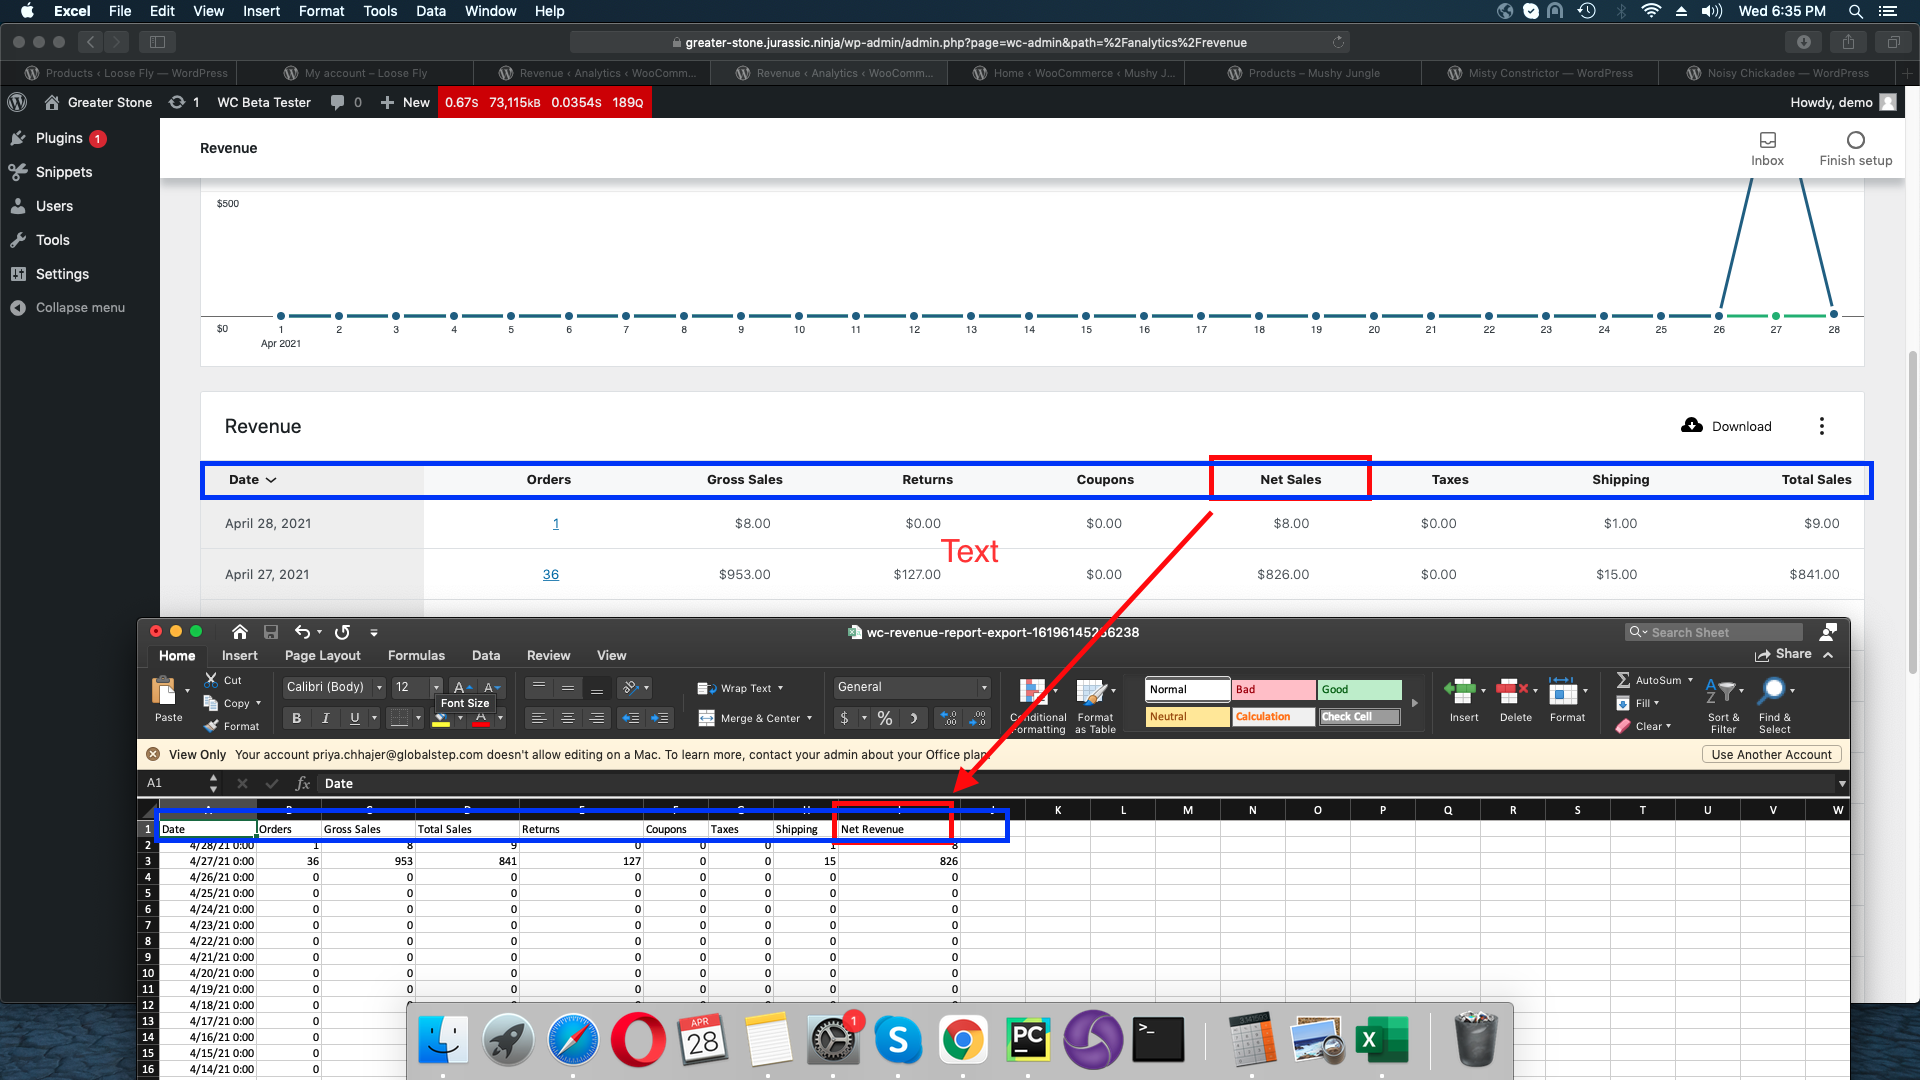Open the Data menu in the menu bar
This screenshot has width=1920, height=1080.
click(x=431, y=11)
